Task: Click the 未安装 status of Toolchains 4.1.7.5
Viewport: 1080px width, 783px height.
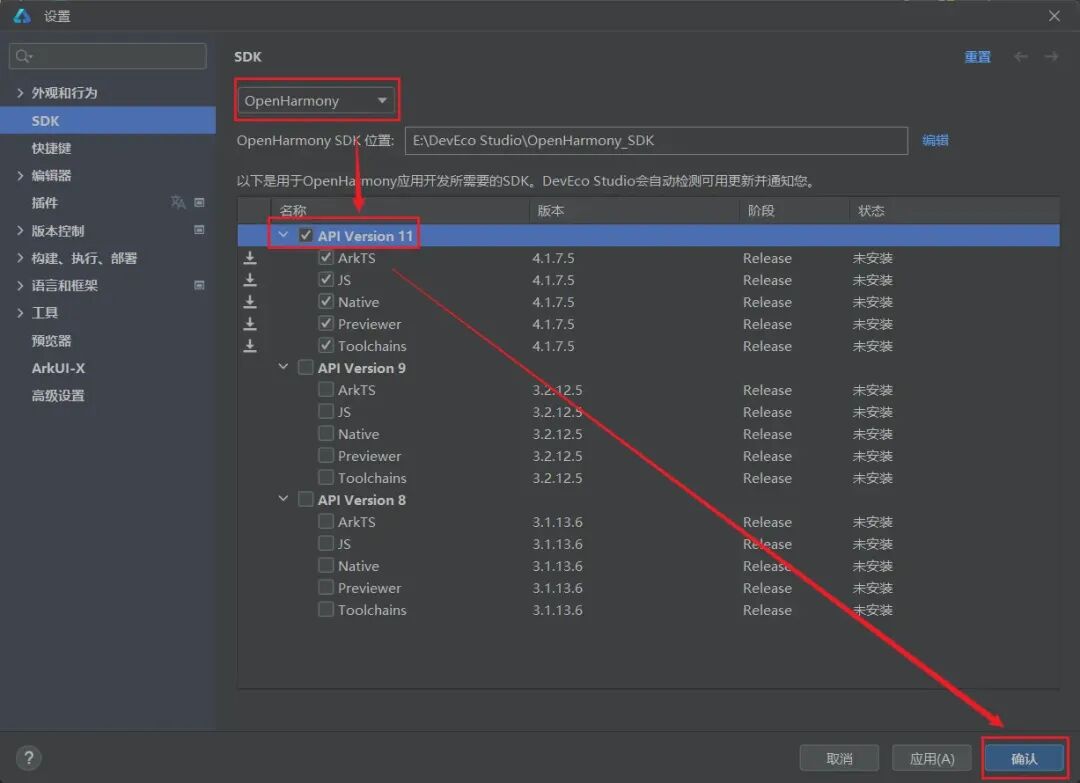Action: coord(873,346)
